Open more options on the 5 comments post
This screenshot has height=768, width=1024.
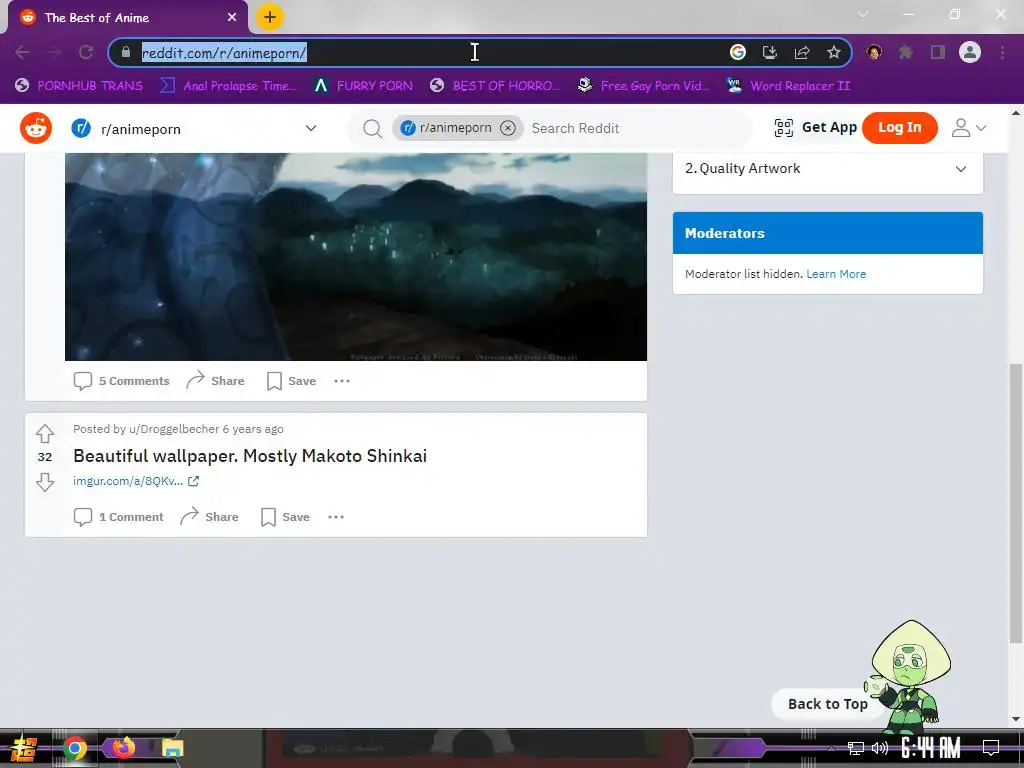click(x=342, y=381)
